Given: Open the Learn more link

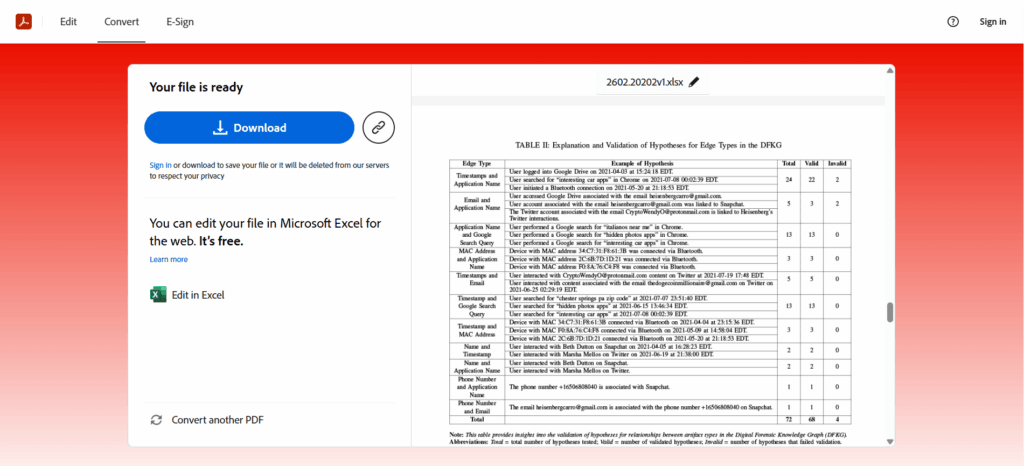Looking at the screenshot, I should click(x=168, y=259).
